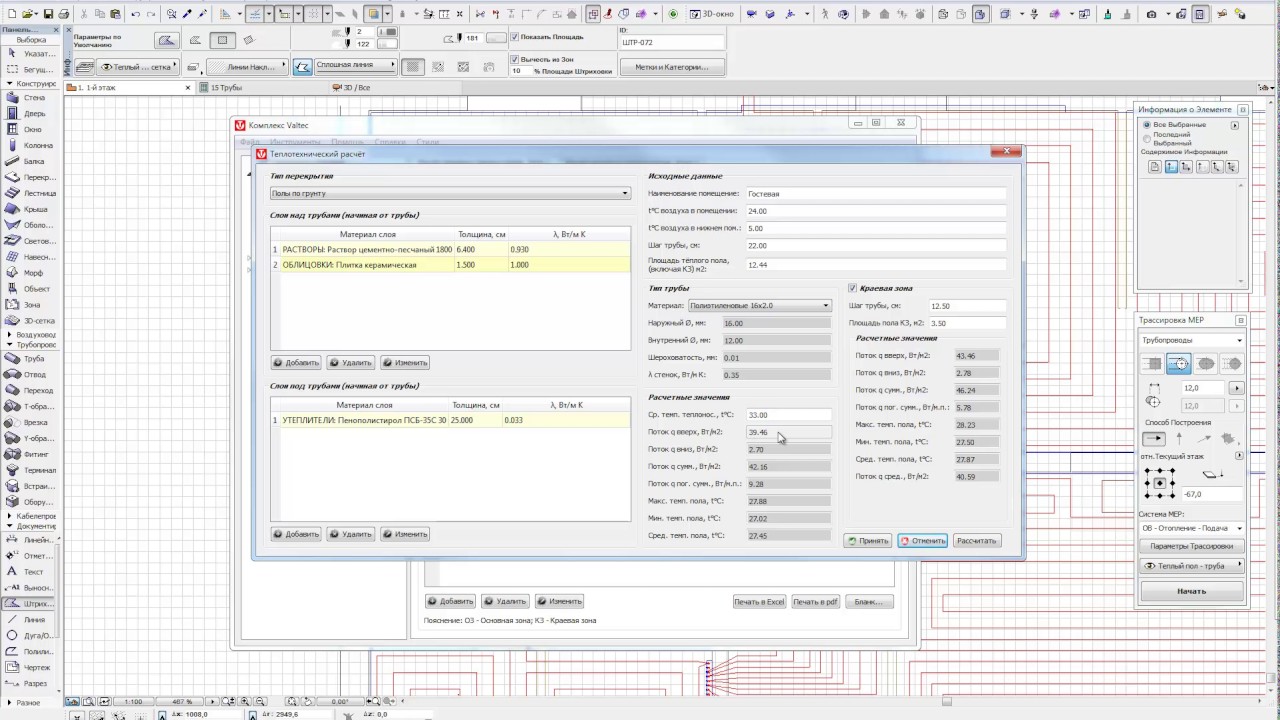Select Окно (Window) tool
This screenshot has width=1280, height=720.
click(x=31, y=130)
